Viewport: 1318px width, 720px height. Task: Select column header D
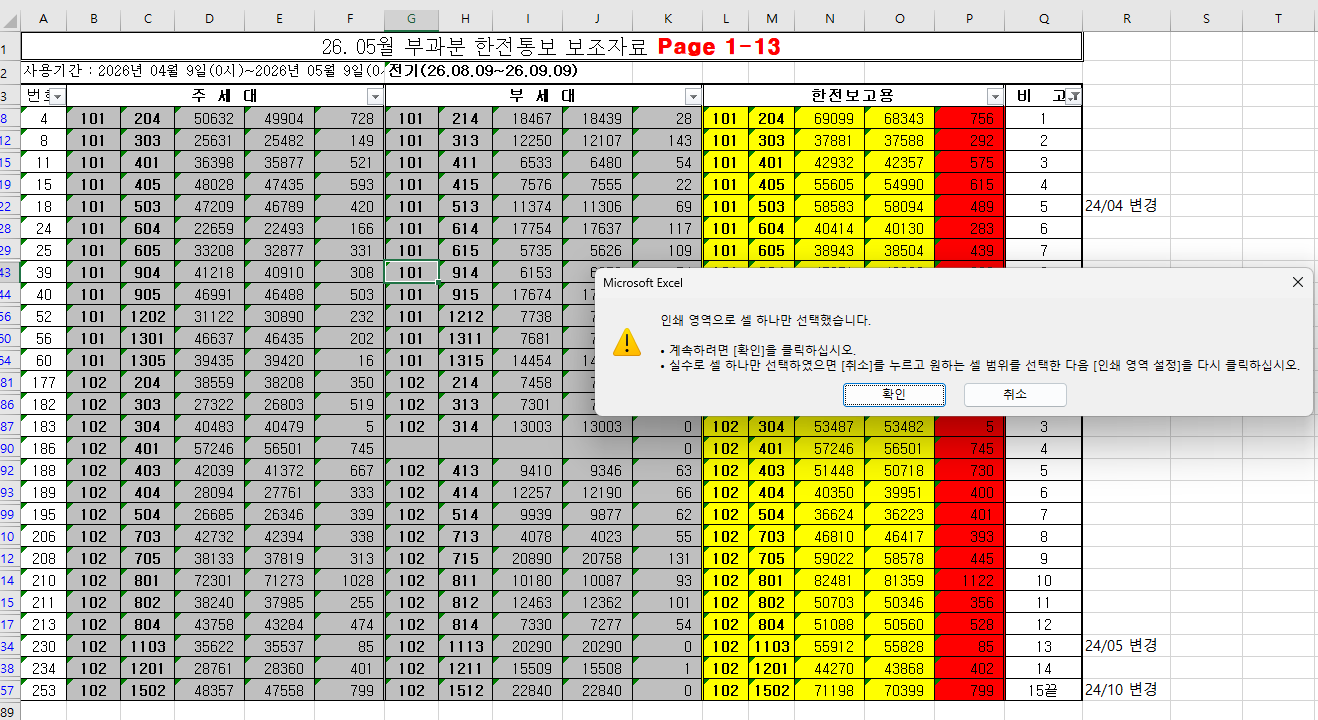click(209, 19)
